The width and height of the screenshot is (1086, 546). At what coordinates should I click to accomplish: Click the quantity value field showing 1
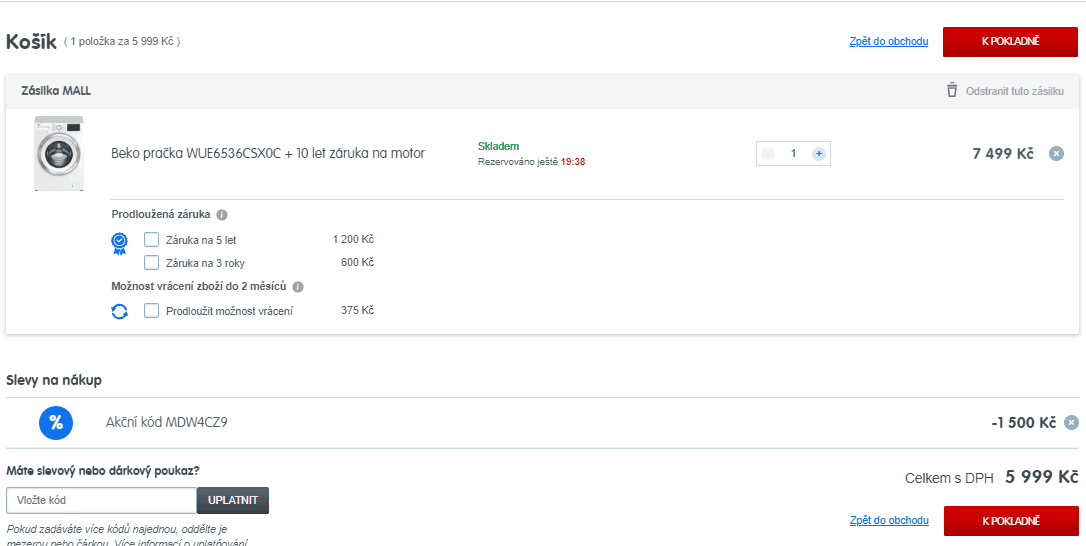[794, 154]
